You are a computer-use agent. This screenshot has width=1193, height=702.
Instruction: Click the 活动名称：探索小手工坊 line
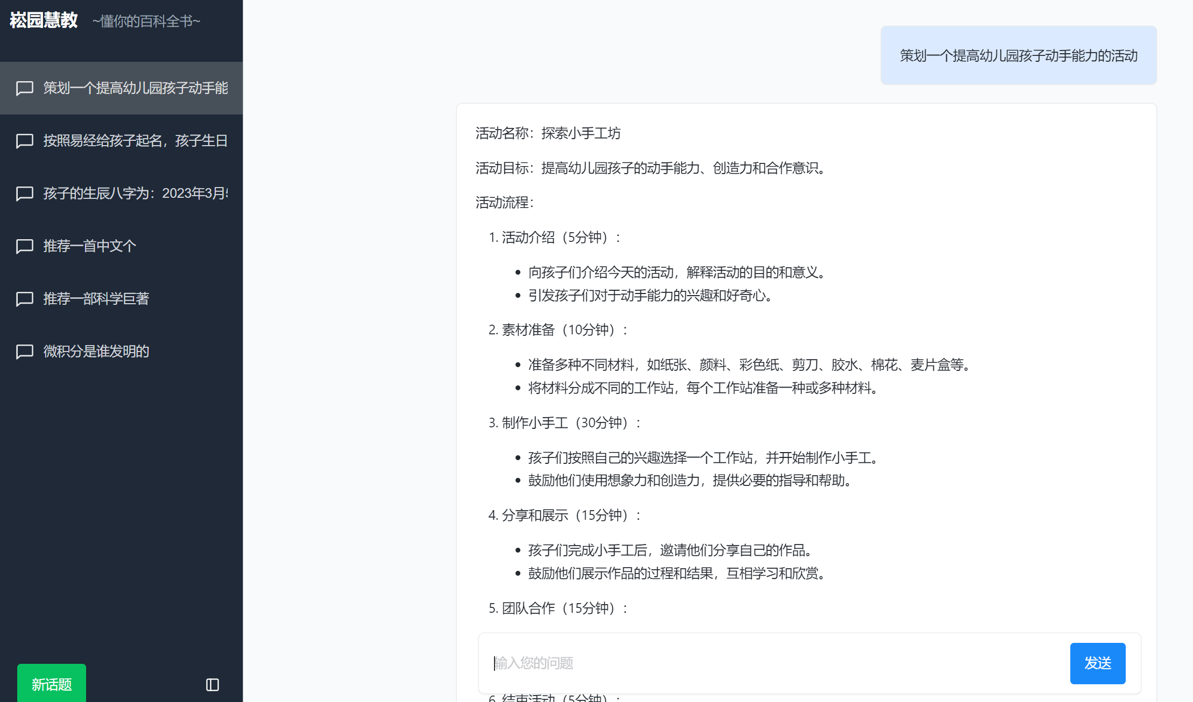[548, 133]
